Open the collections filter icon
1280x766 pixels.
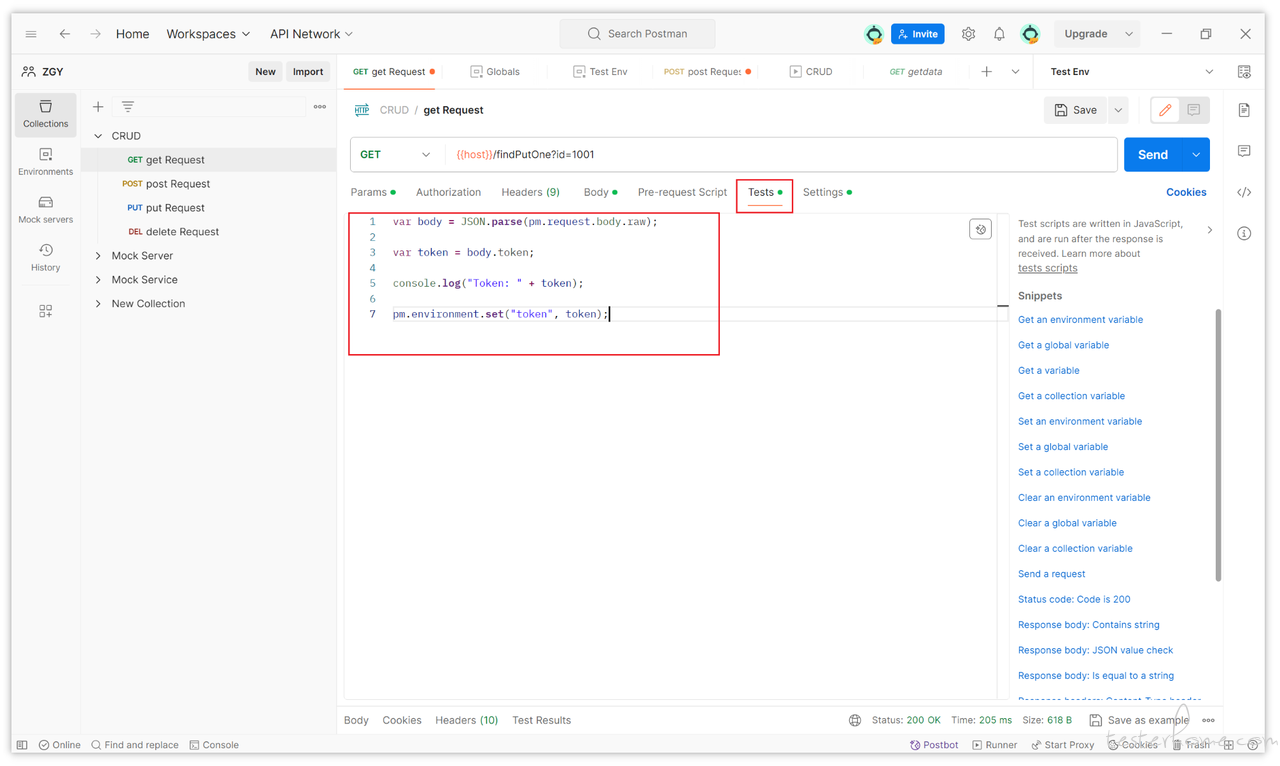pos(128,106)
